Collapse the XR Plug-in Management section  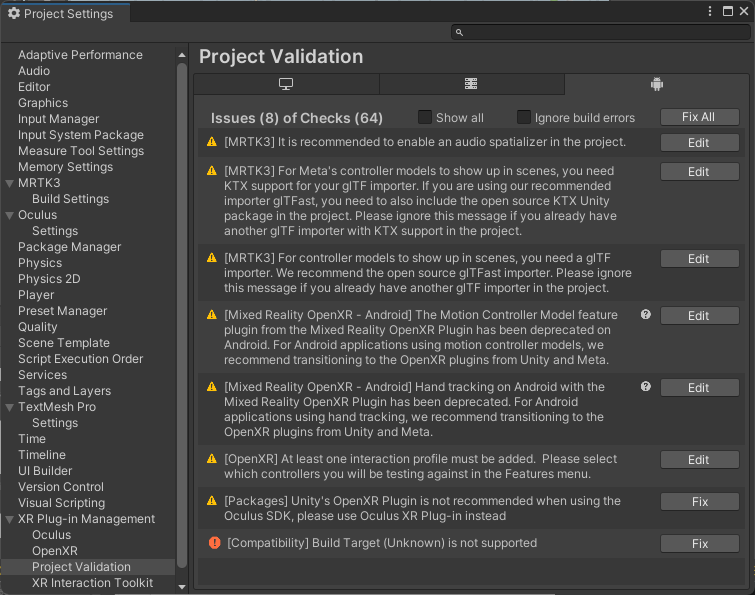[9, 519]
